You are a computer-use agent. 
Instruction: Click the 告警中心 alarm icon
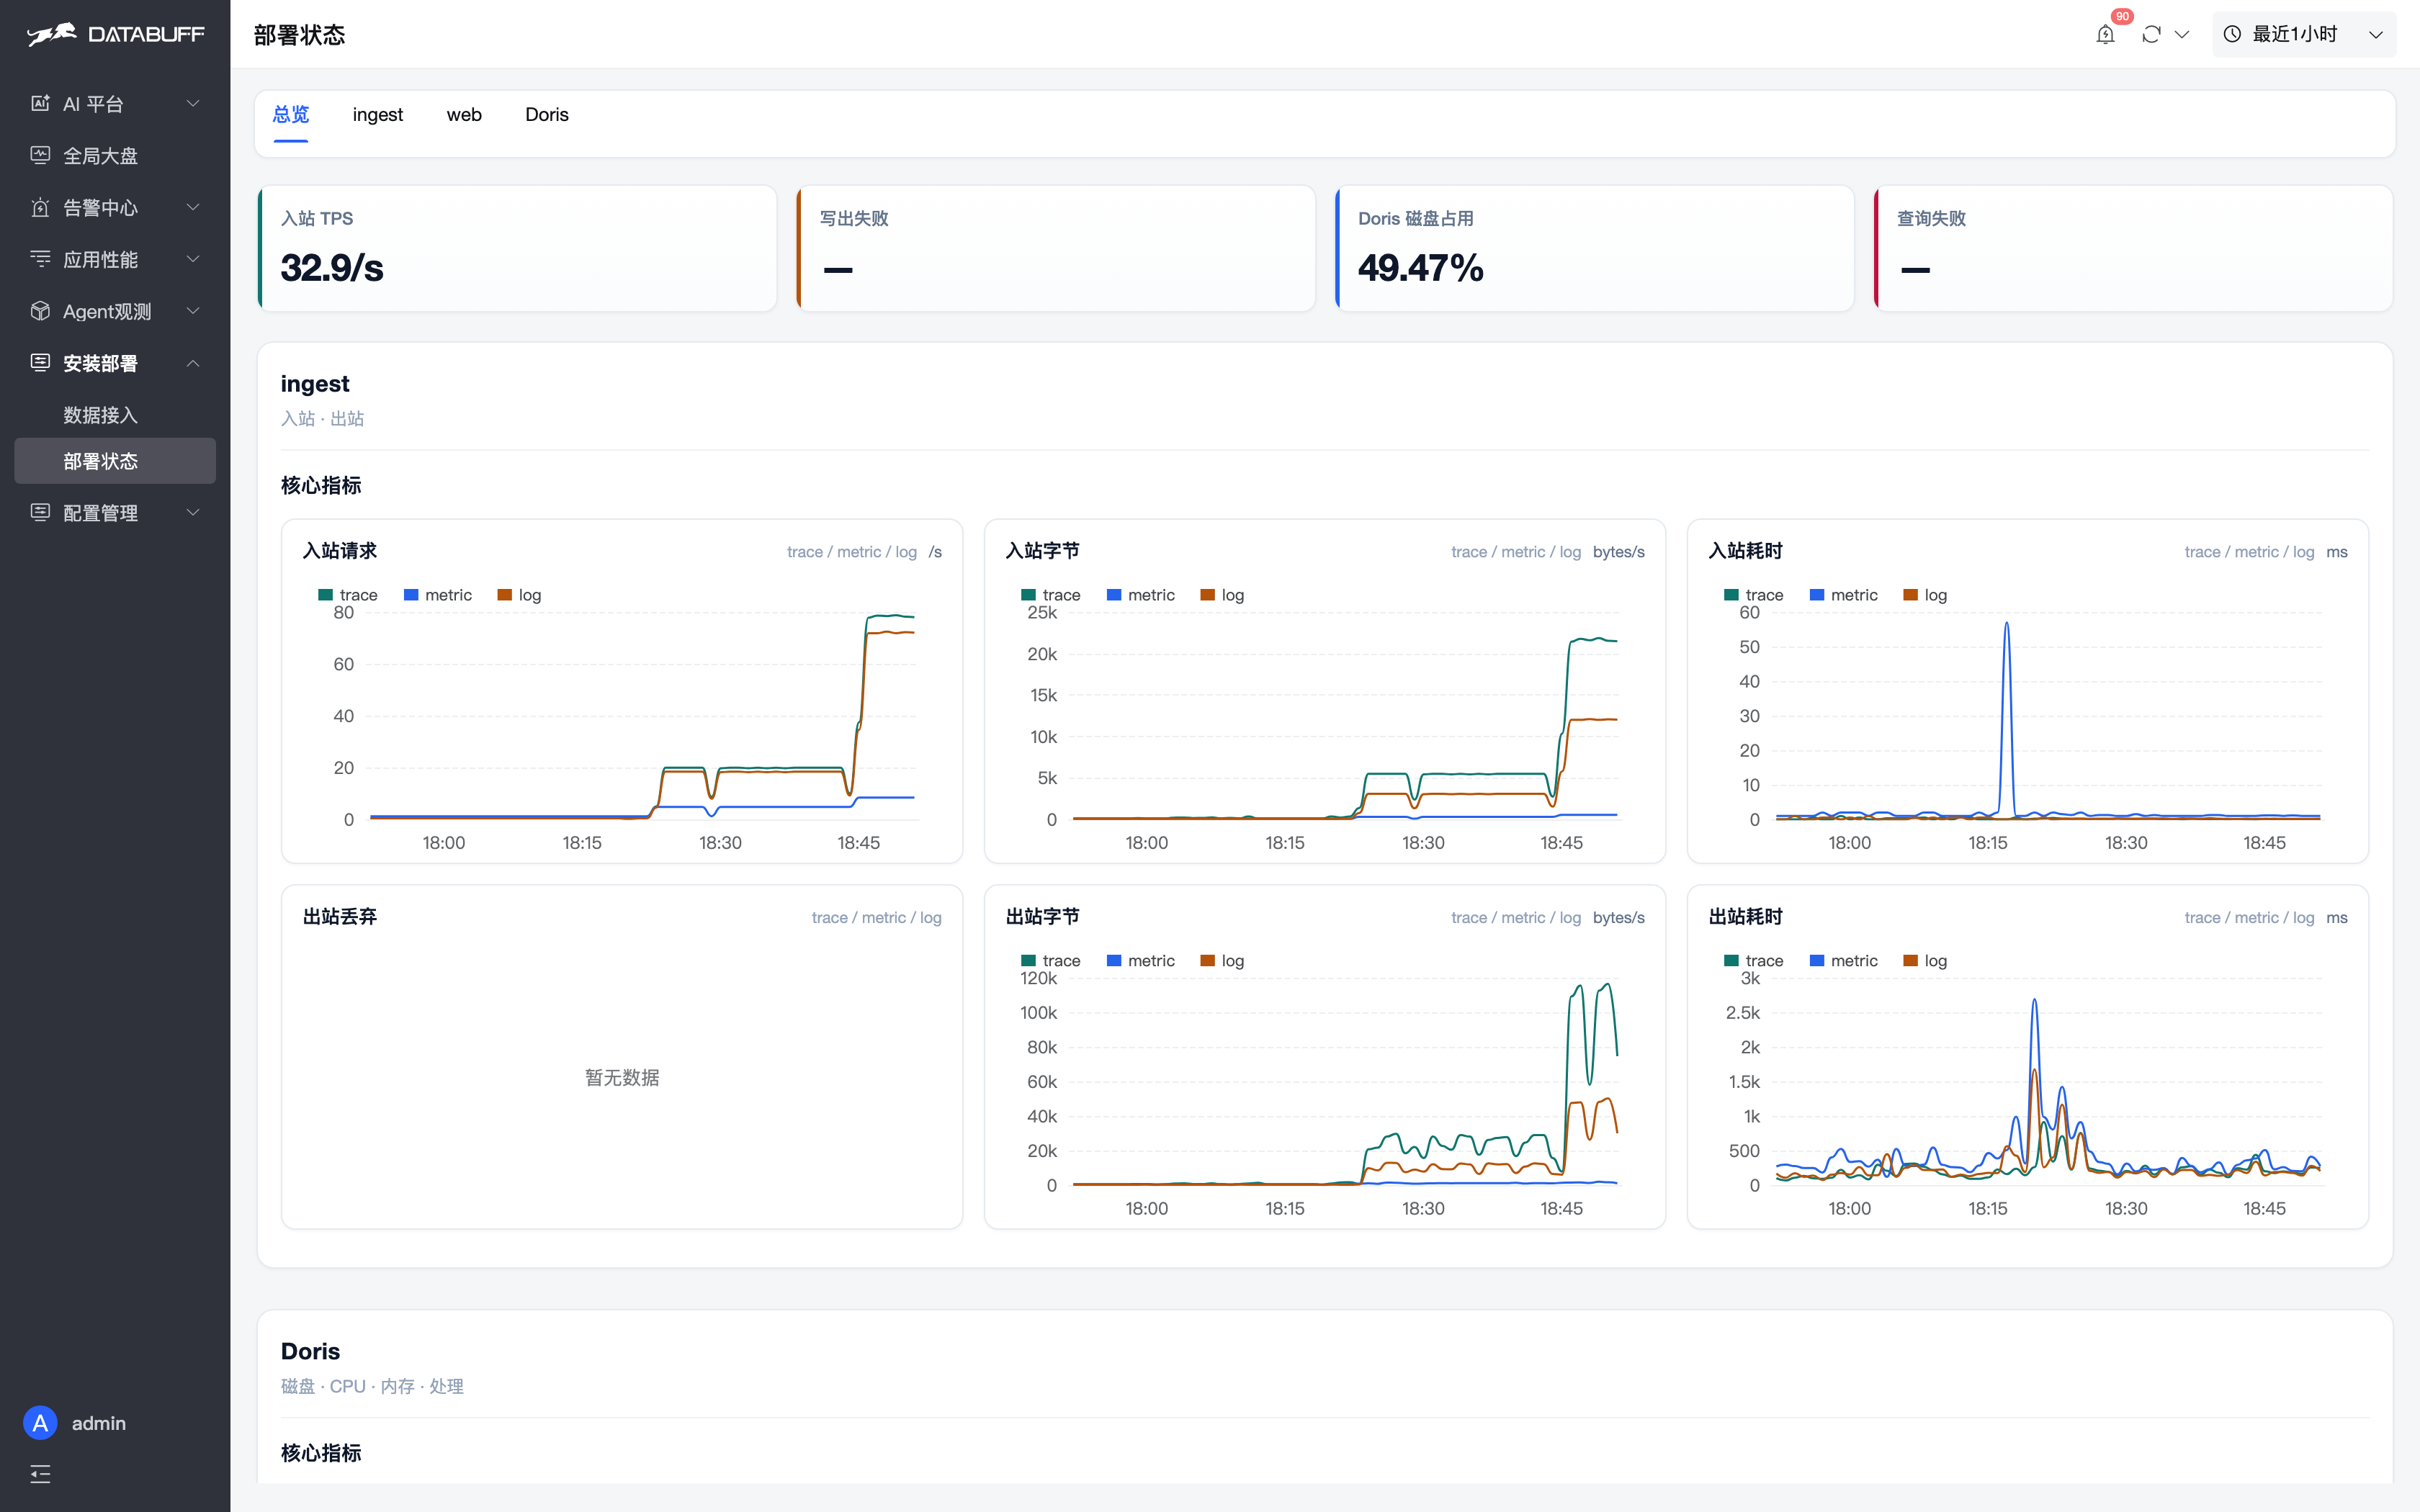[x=40, y=207]
